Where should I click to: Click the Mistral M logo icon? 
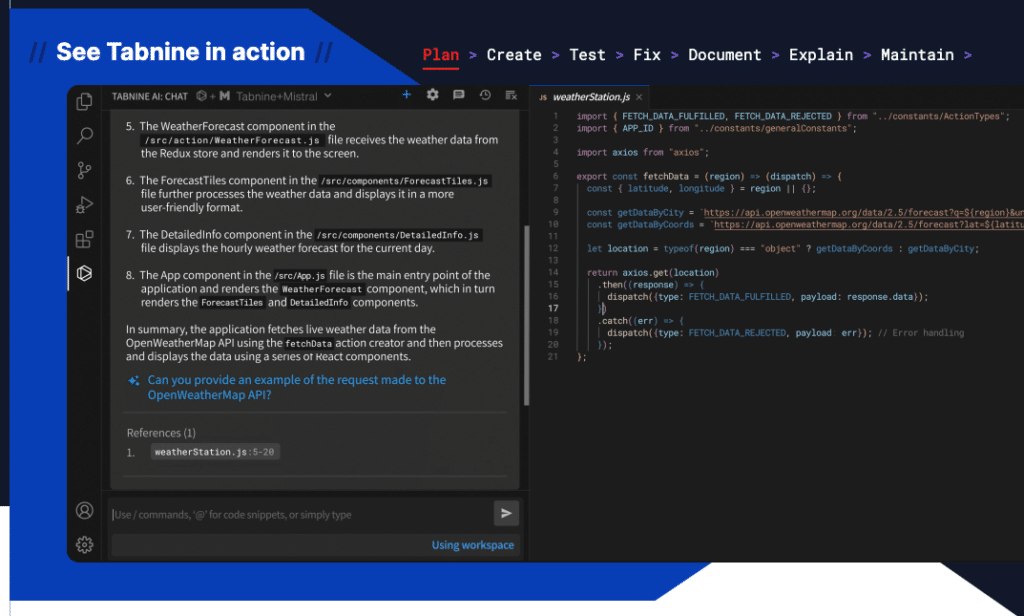225,96
